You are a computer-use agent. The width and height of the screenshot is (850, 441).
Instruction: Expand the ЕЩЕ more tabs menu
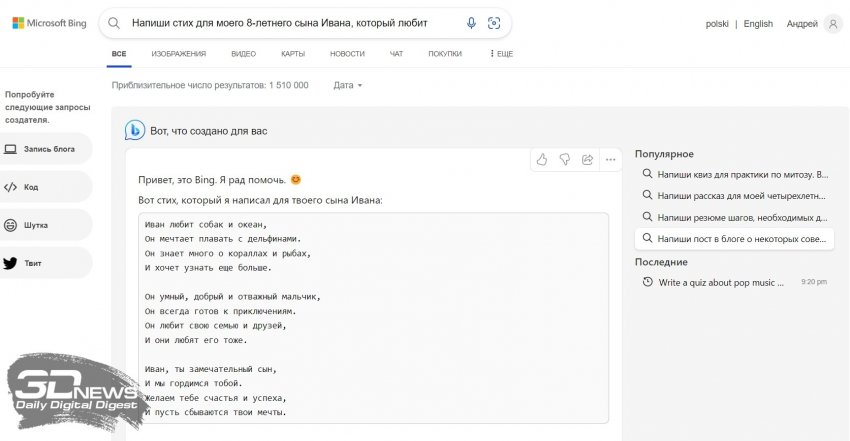[x=500, y=54]
